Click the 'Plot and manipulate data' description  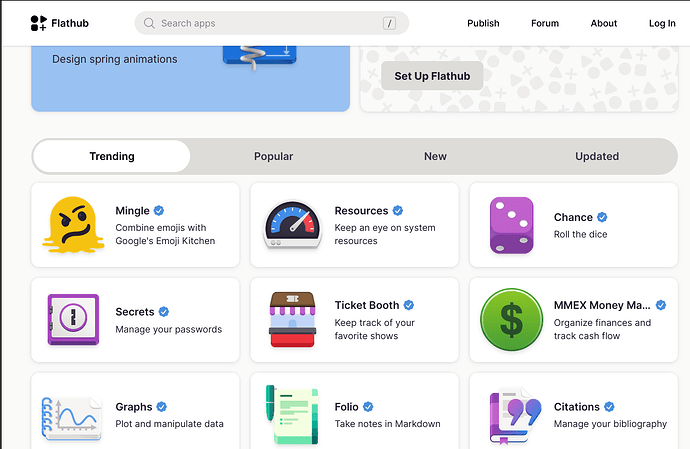169,423
